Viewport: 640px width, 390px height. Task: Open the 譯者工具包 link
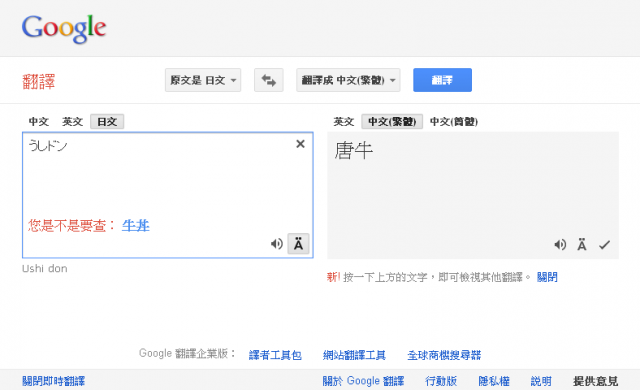click(x=275, y=355)
